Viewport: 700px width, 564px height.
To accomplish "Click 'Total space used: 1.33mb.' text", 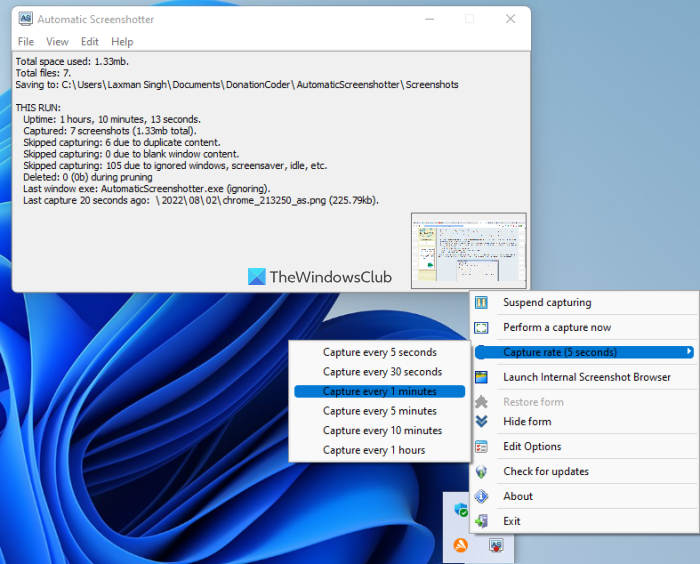I will click(x=72, y=62).
